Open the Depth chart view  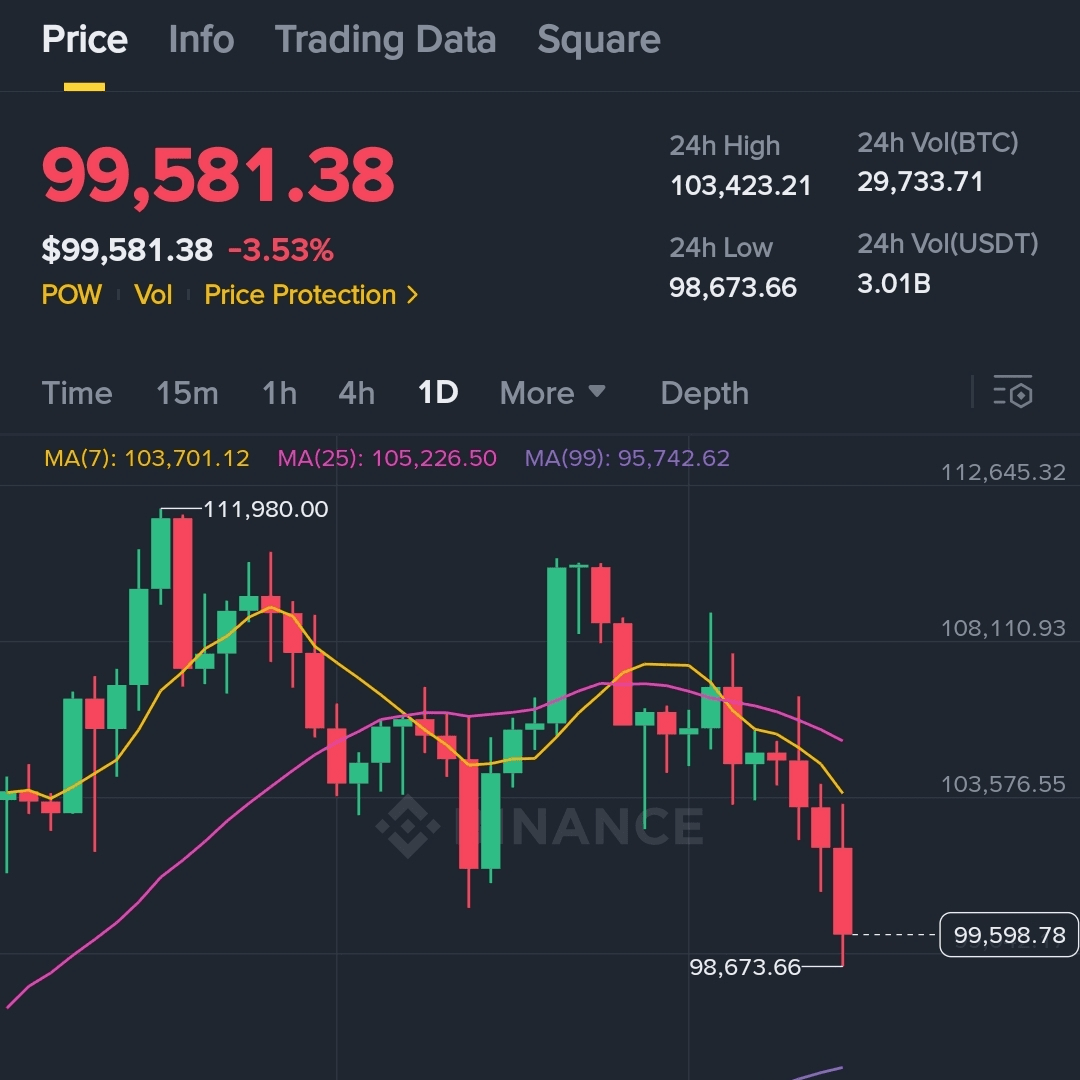[x=704, y=393]
